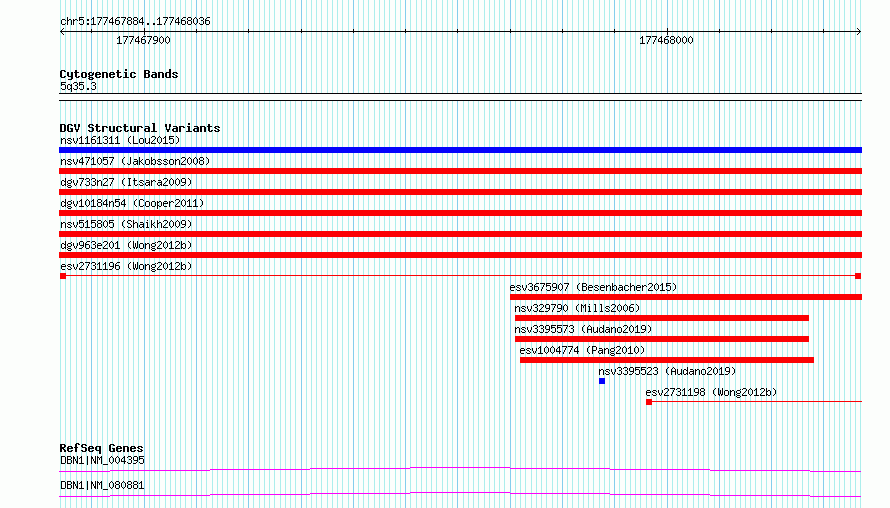Open variant nsv3395573 (Audano2019) label
This screenshot has height=508, width=890.
tap(583, 329)
